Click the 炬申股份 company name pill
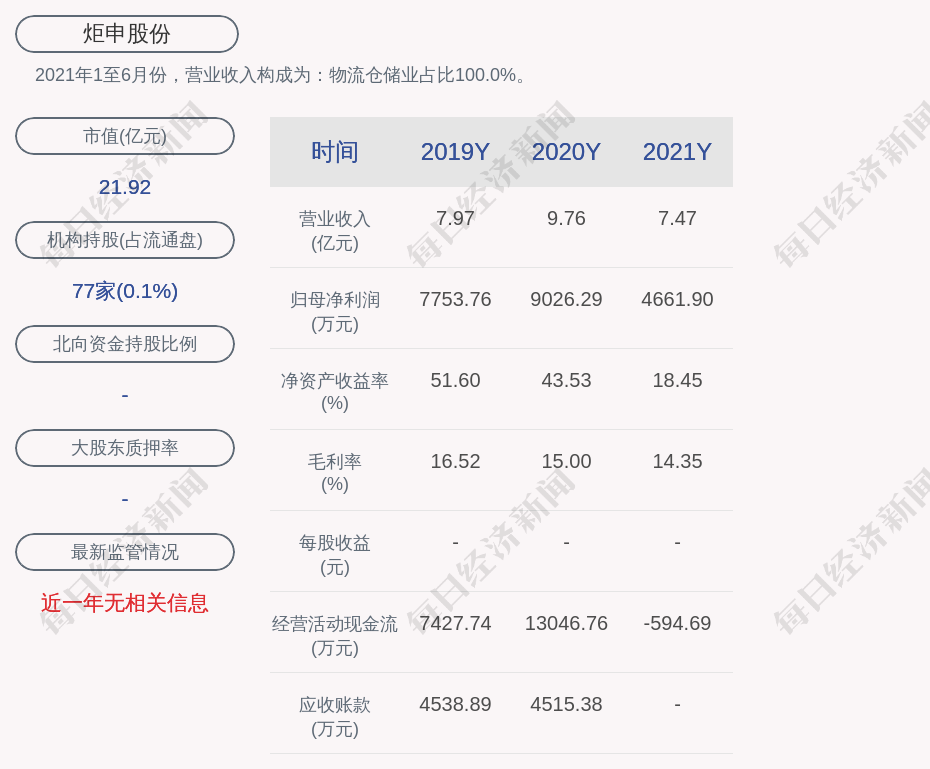The height and width of the screenshot is (769, 930). 127,34
